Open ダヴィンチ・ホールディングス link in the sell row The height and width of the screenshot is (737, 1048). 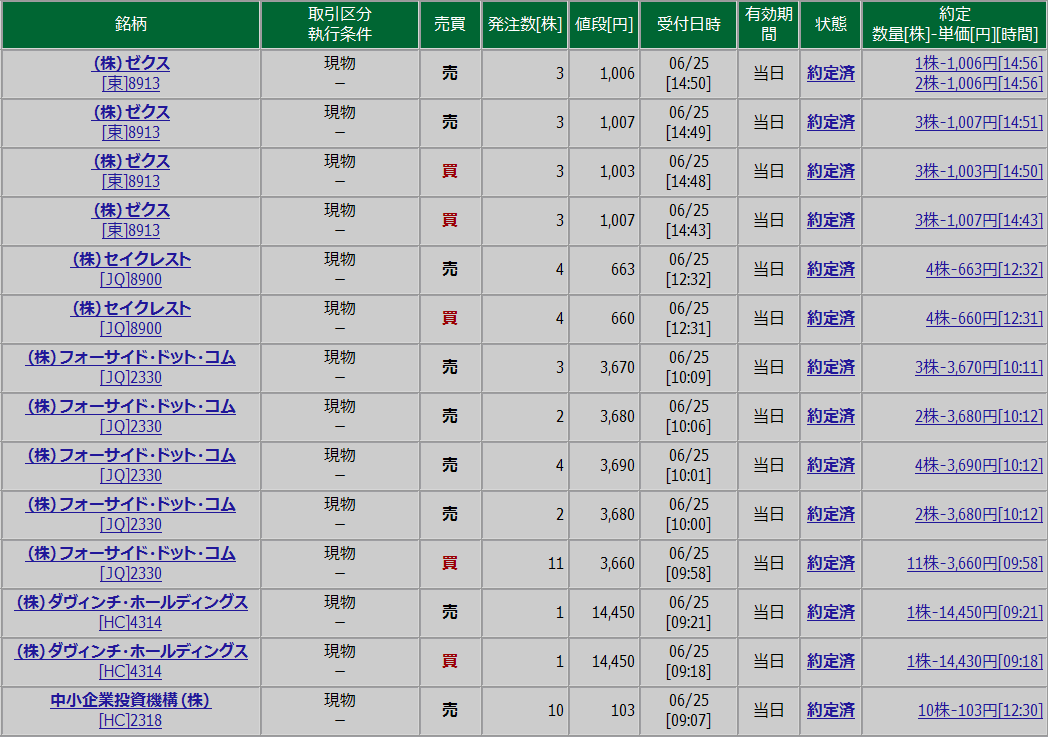coord(131,602)
